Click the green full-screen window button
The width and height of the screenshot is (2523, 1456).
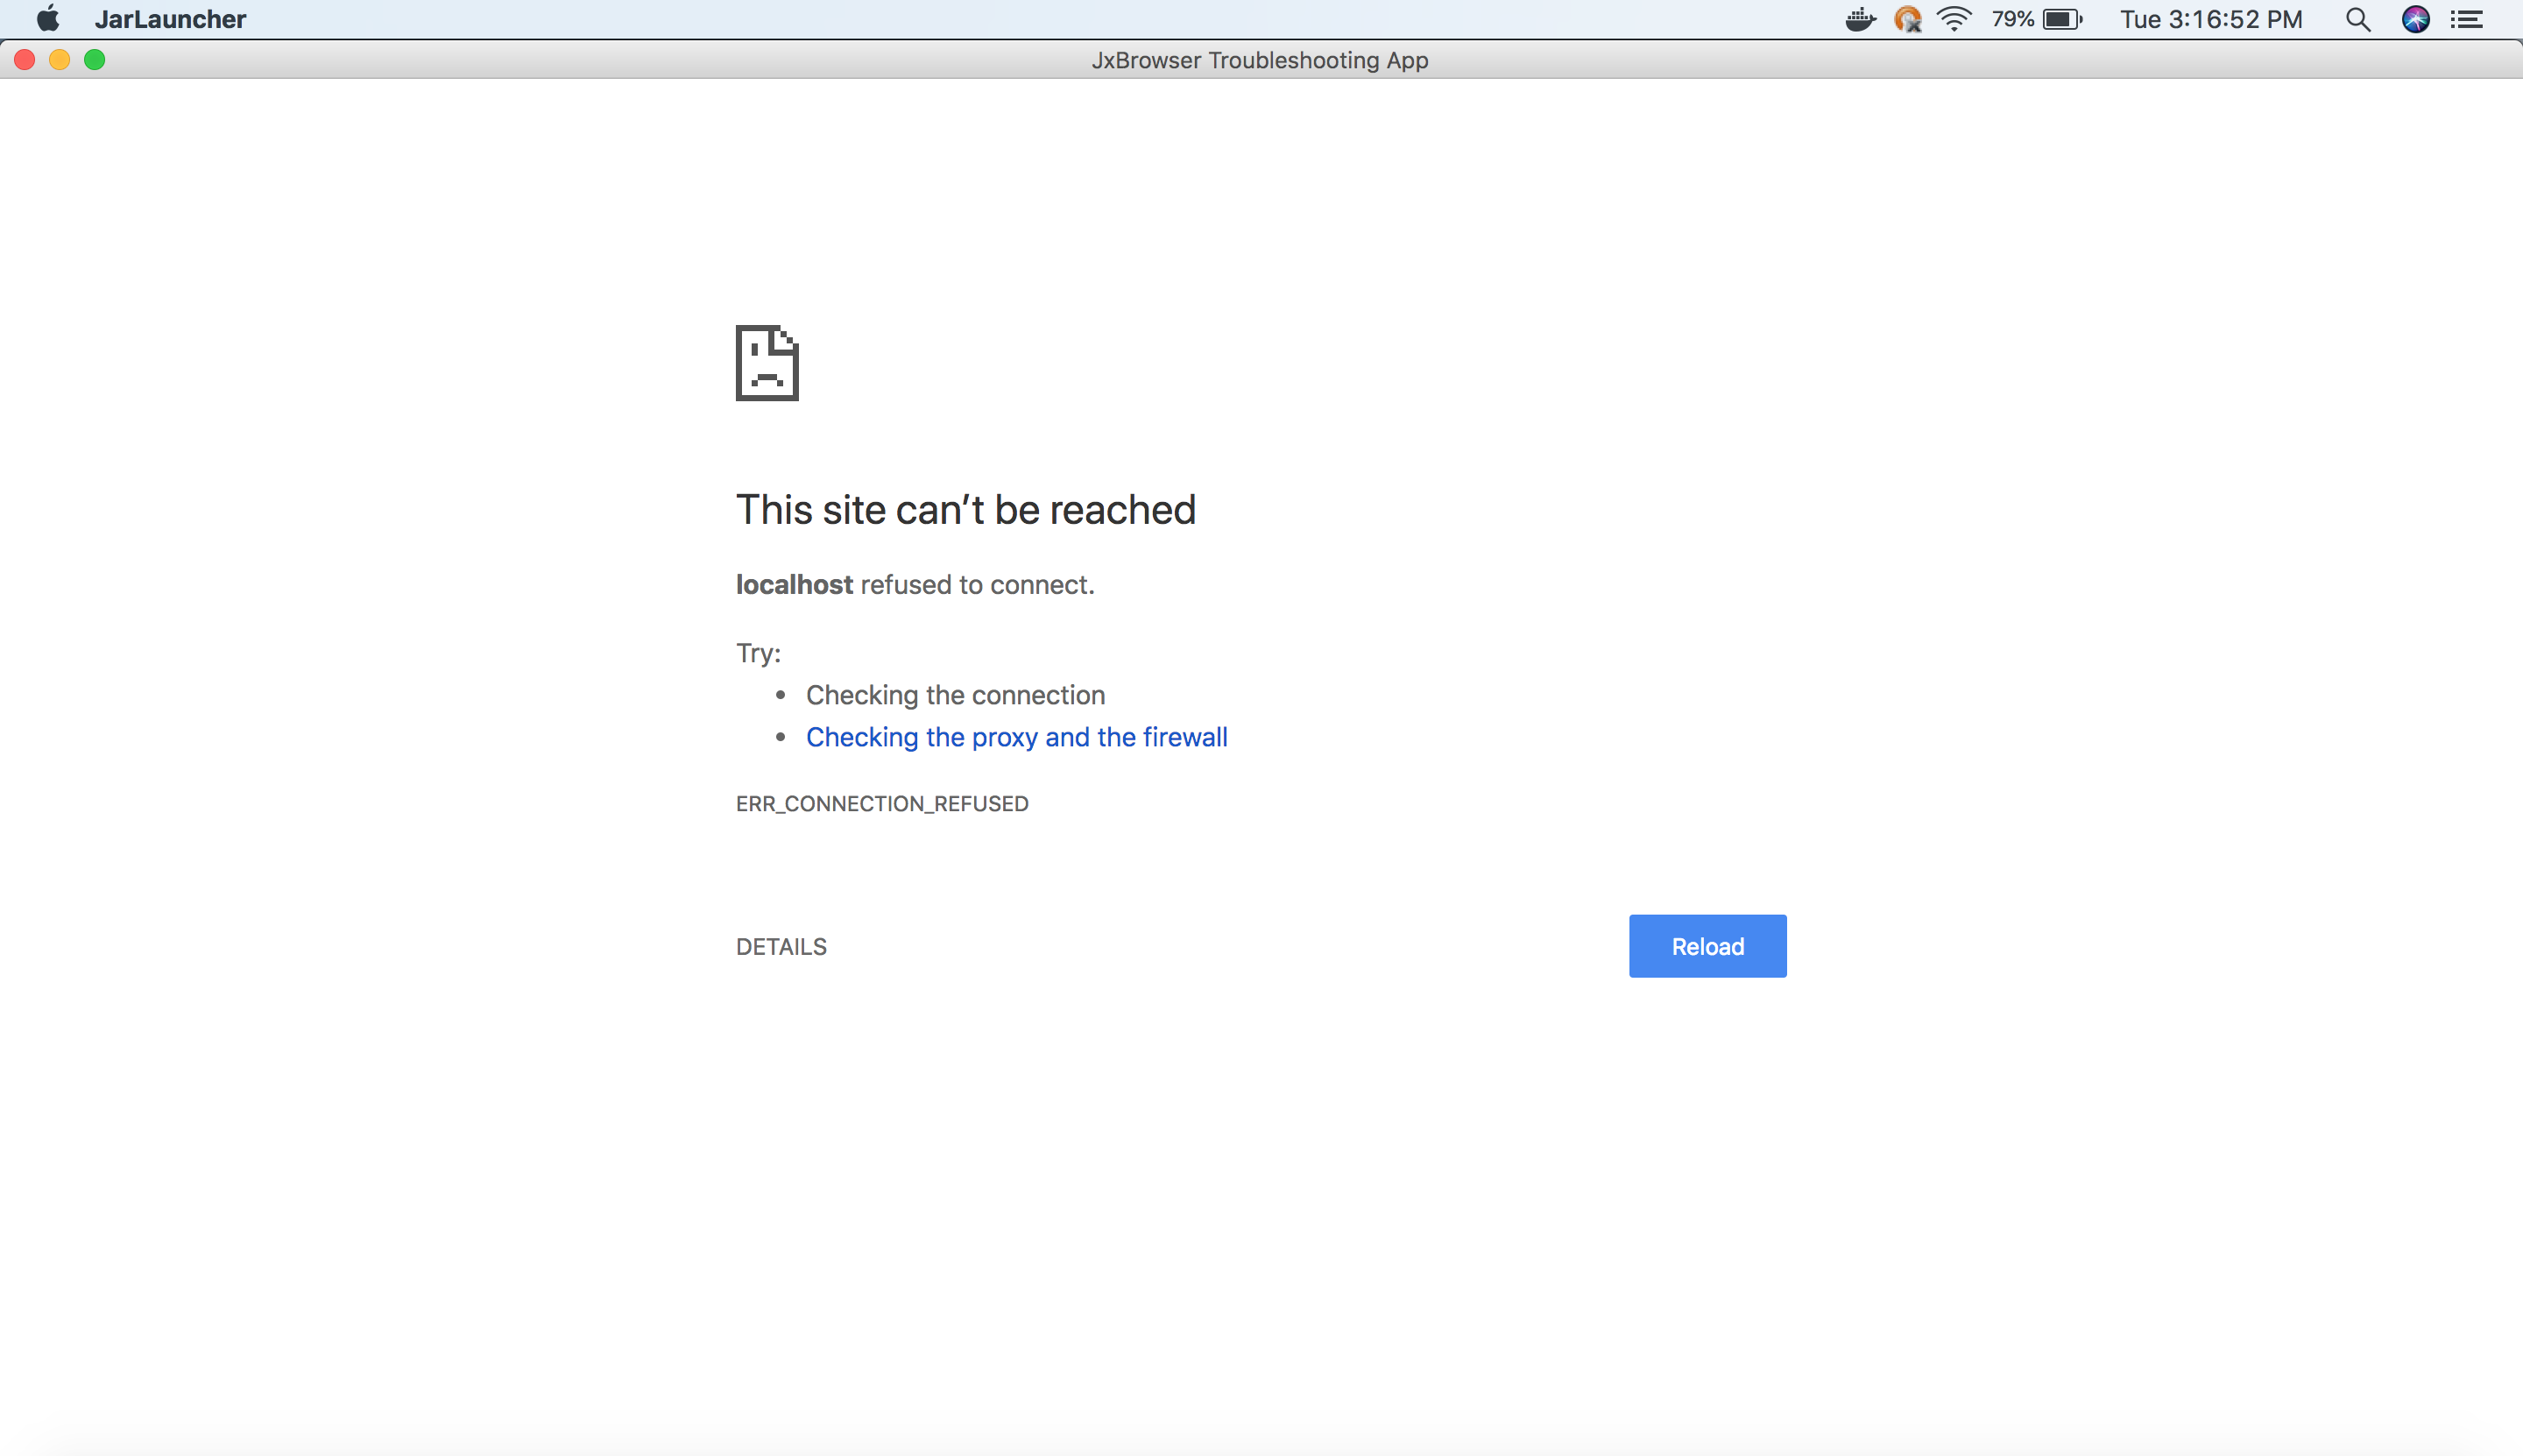tap(95, 60)
